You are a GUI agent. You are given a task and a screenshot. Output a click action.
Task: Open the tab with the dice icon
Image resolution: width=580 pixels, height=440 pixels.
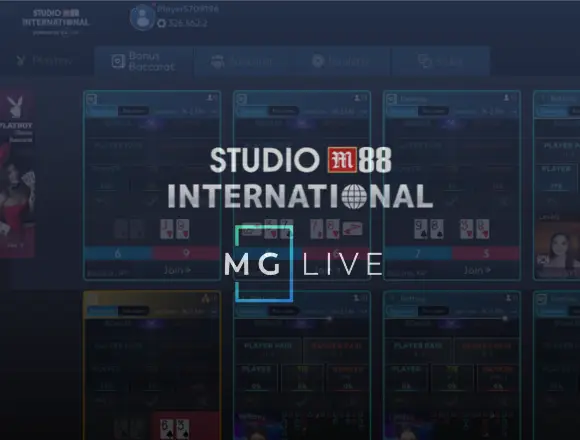click(x=441, y=61)
